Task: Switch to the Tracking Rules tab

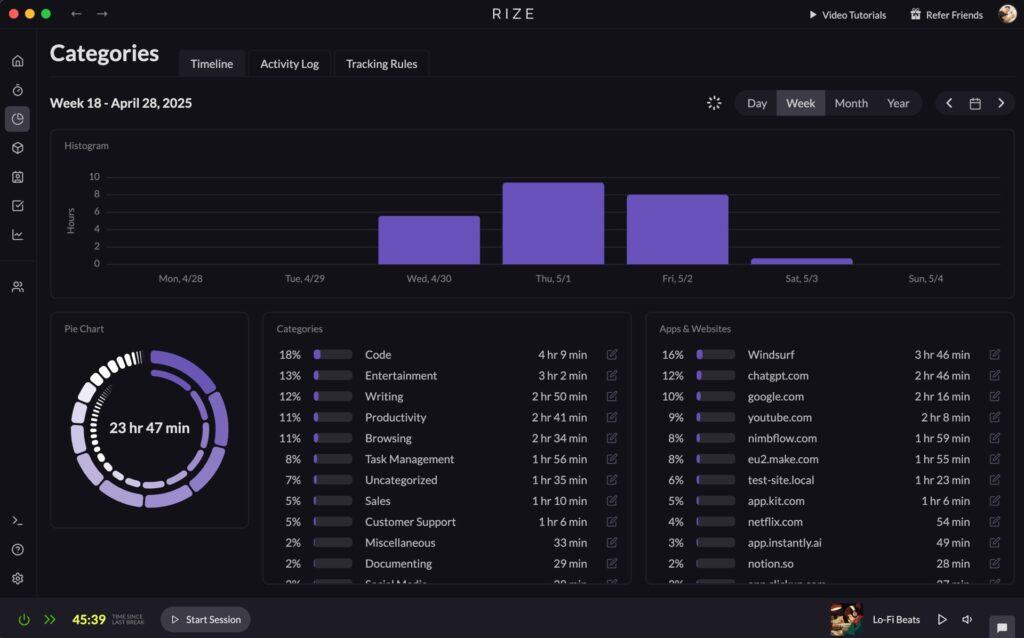Action: 381,63
